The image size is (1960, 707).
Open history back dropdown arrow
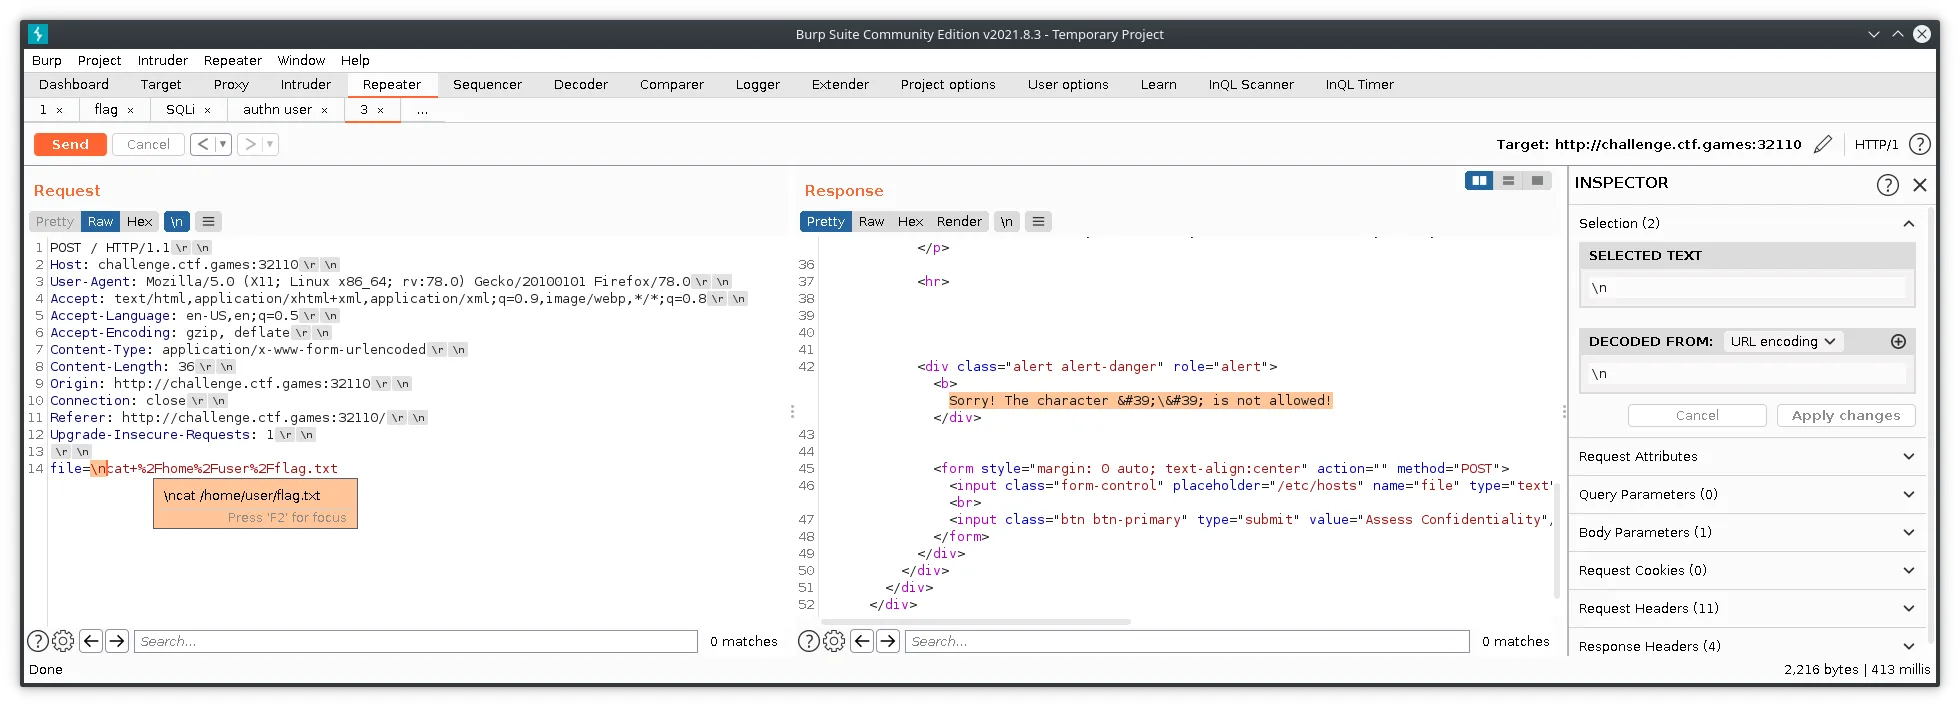223,144
